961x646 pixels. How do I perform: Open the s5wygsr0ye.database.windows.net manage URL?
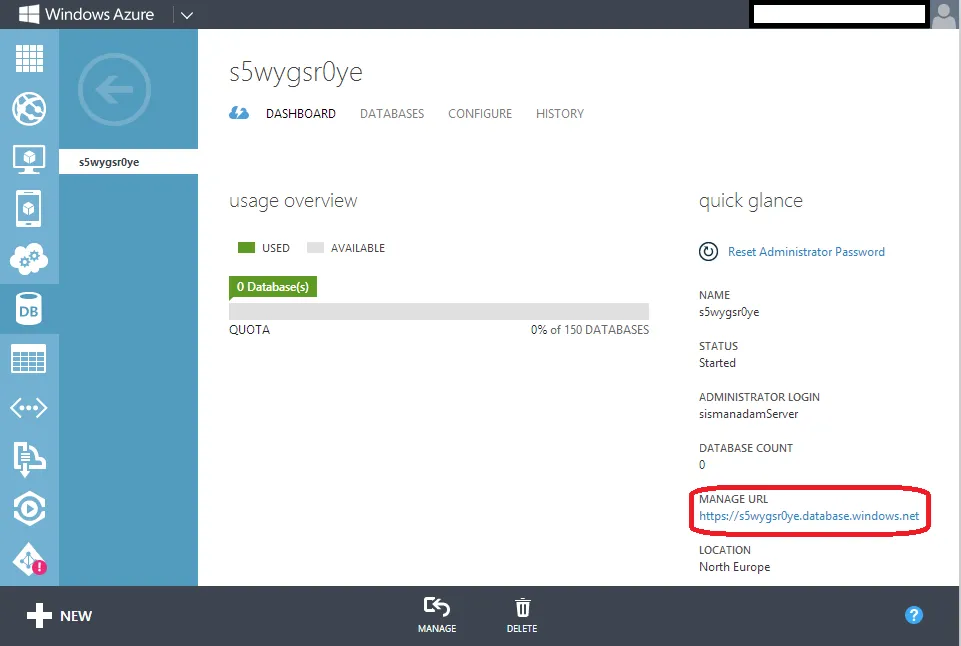(809, 516)
